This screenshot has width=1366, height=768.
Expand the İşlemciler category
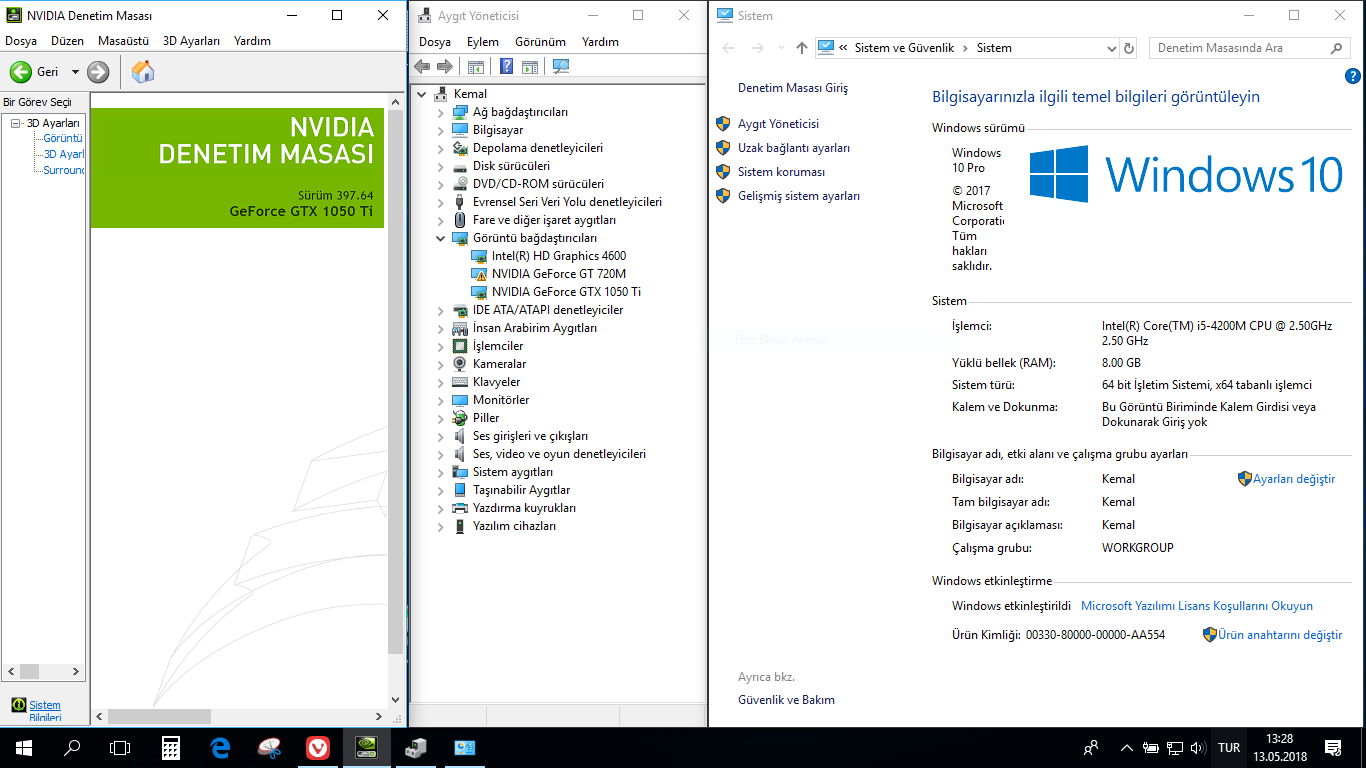point(440,346)
